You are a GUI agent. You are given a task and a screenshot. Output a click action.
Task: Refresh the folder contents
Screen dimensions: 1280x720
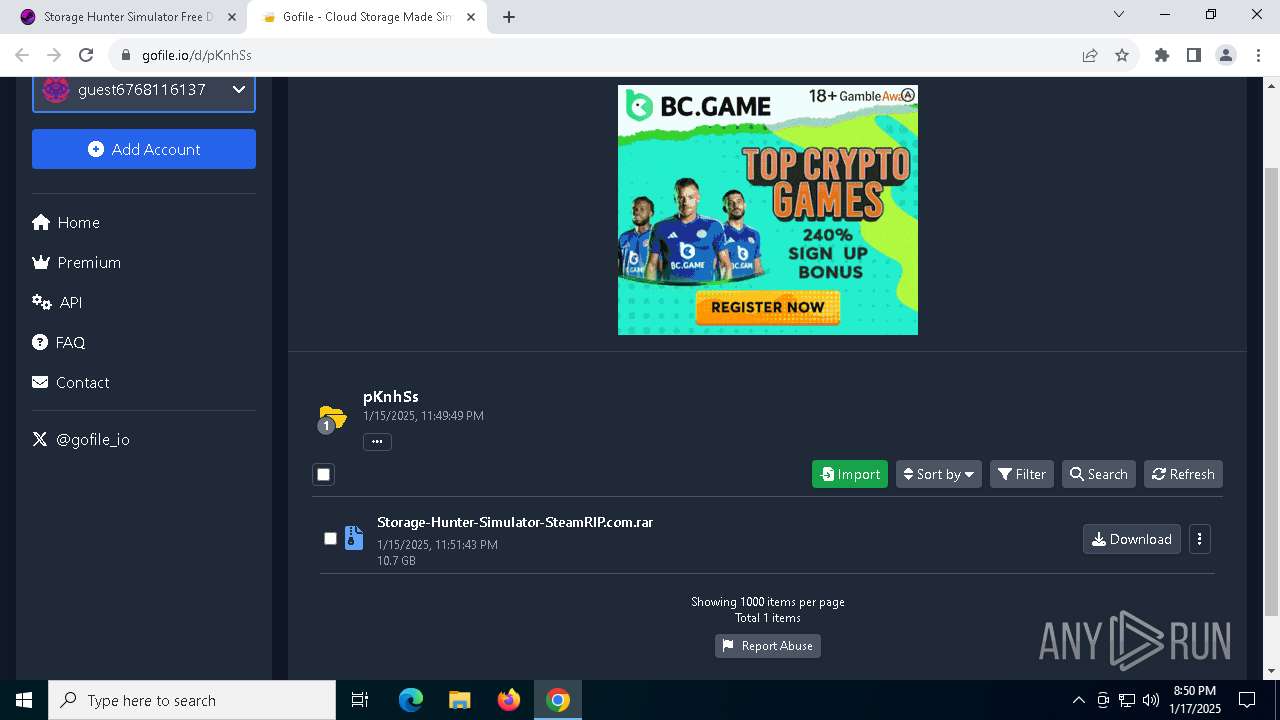[x=1183, y=474]
